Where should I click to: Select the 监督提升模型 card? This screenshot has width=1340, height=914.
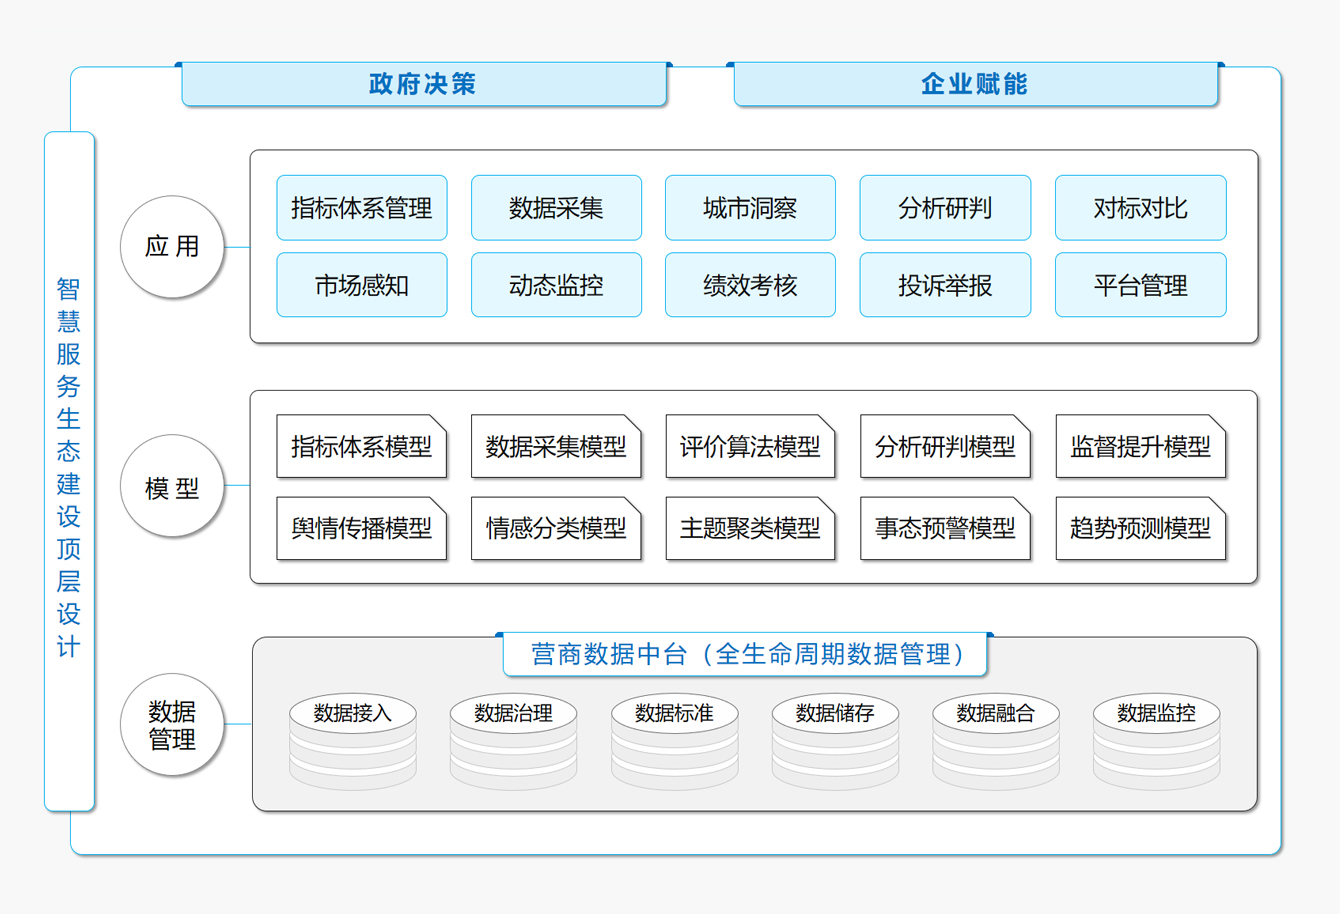1140,446
